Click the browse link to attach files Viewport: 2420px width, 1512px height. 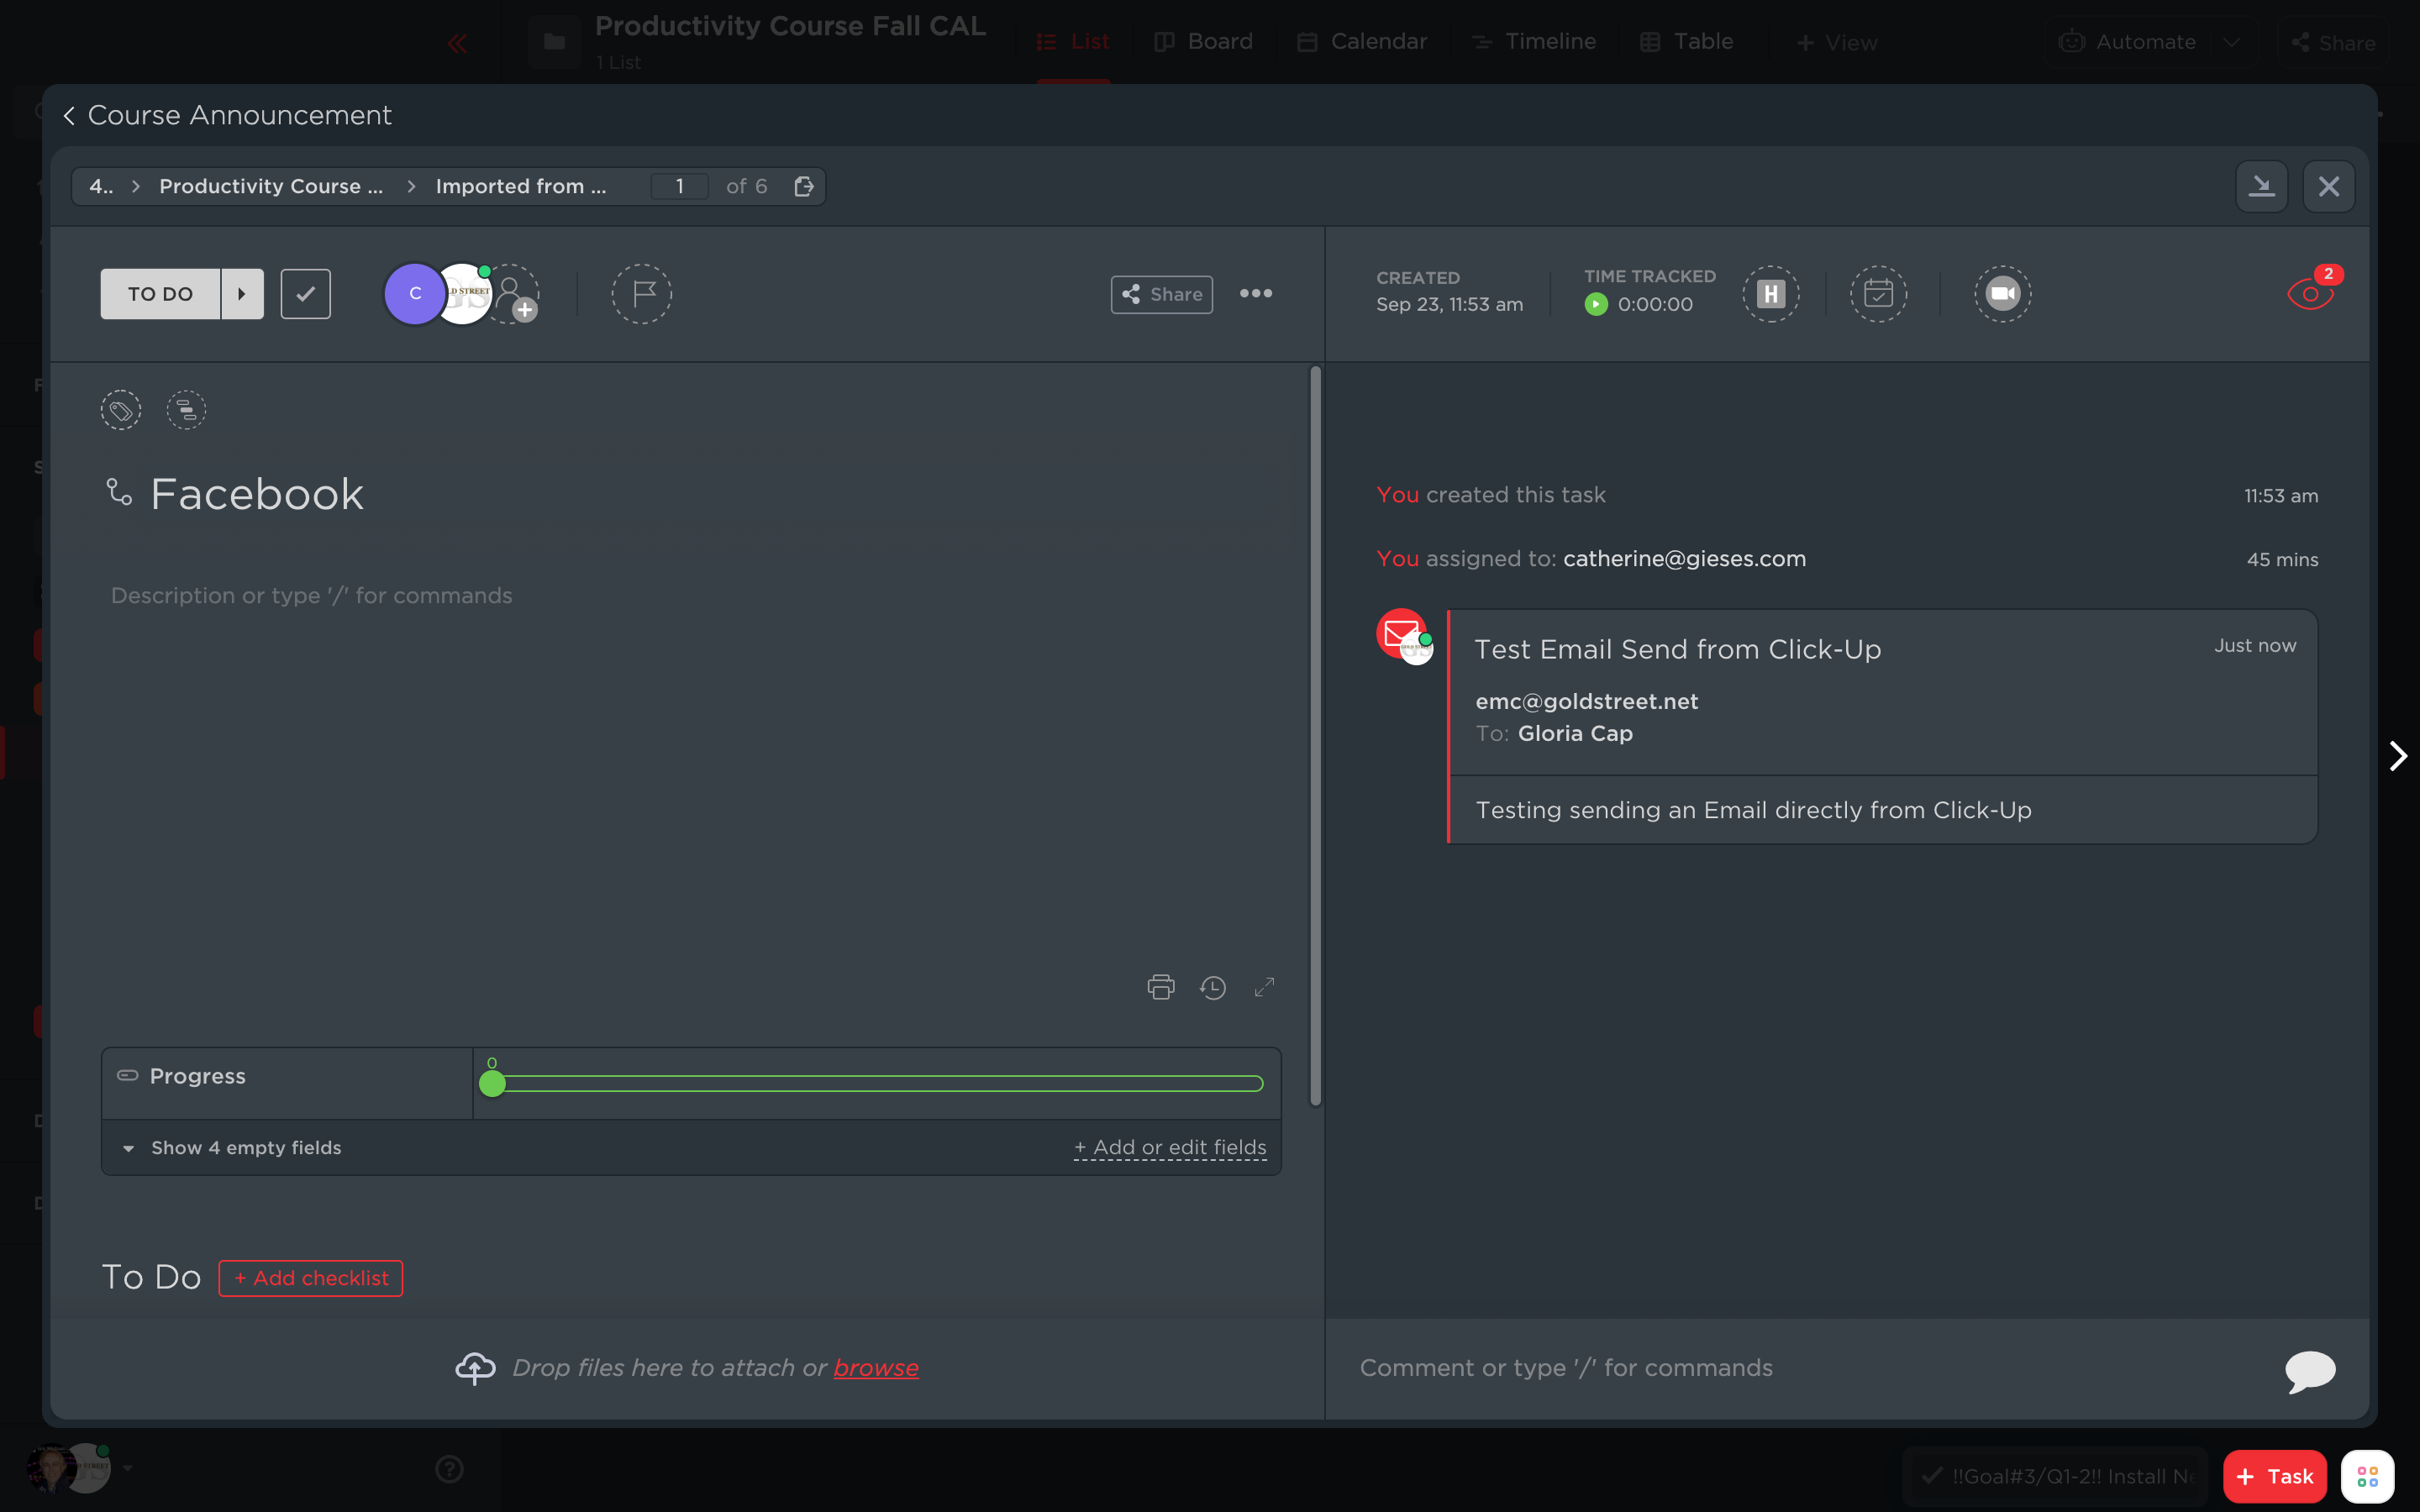876,1368
